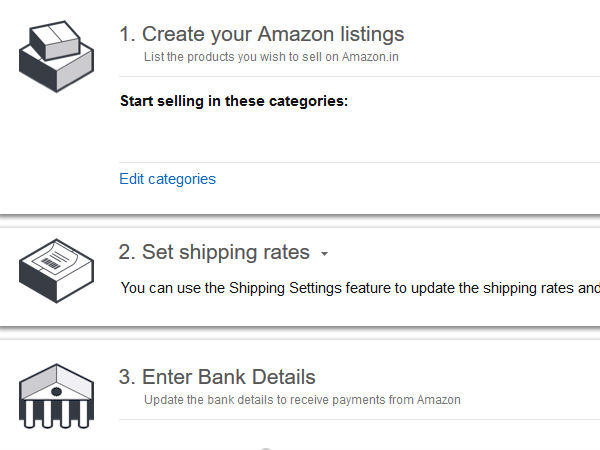Click the shipping parcel icon
The image size is (600, 450).
56,268
